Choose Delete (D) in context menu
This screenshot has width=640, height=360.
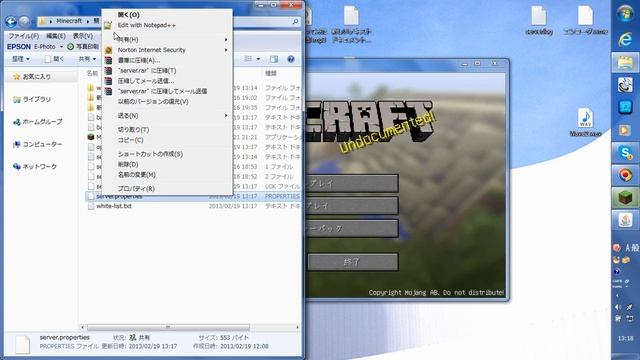pyautogui.click(x=167, y=164)
